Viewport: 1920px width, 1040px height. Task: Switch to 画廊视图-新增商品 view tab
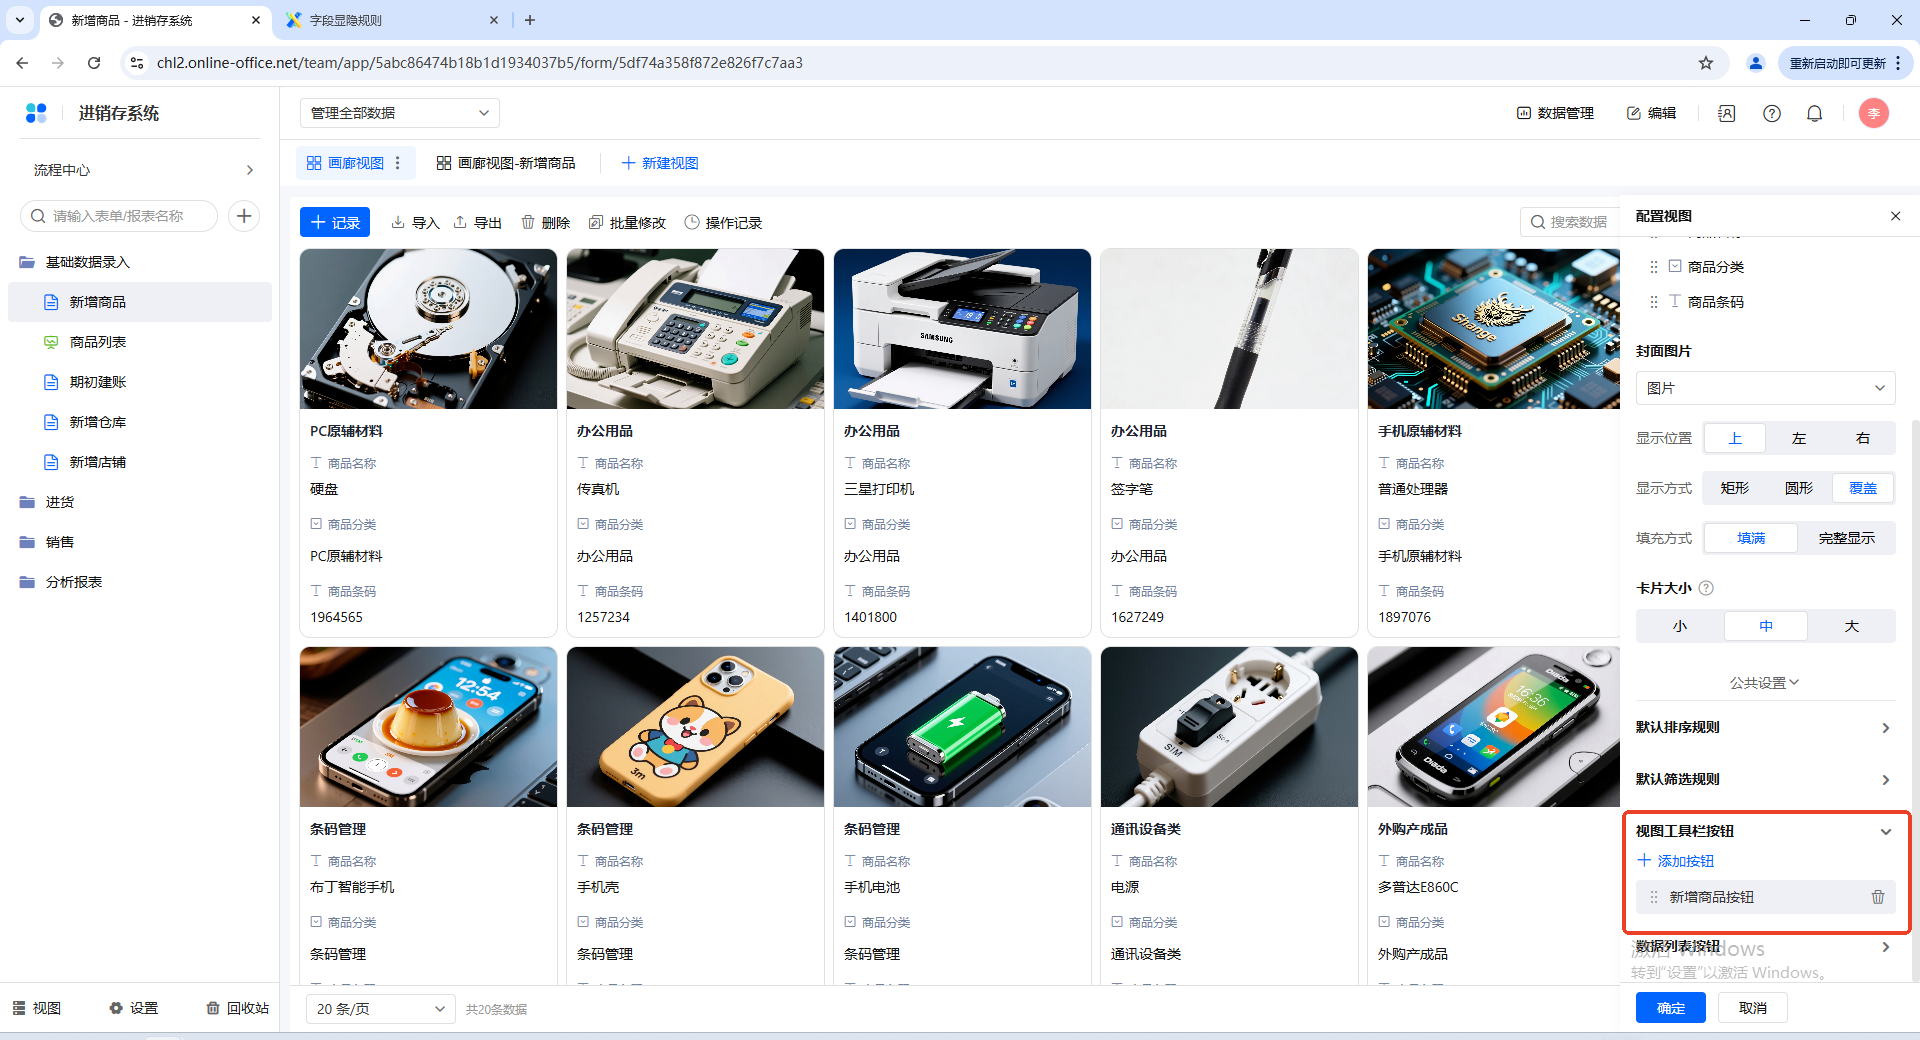tap(506, 163)
